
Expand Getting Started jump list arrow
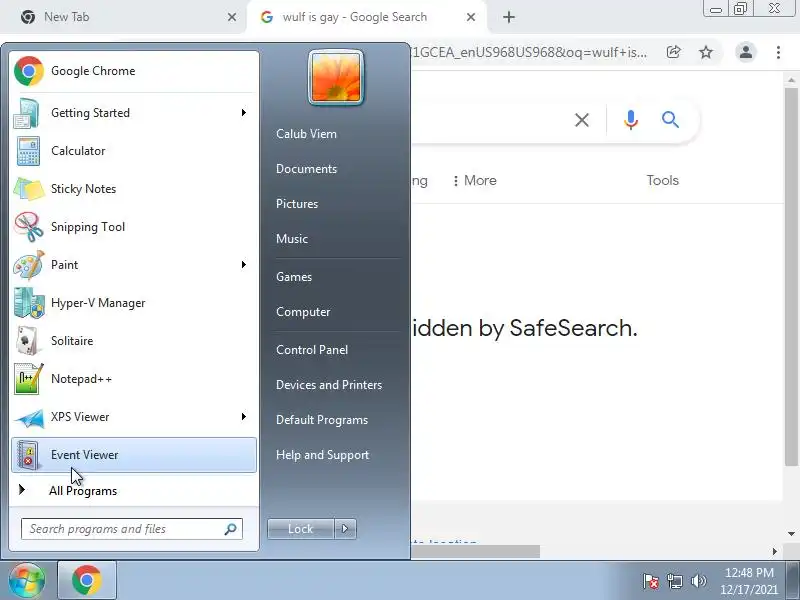pyautogui.click(x=244, y=113)
